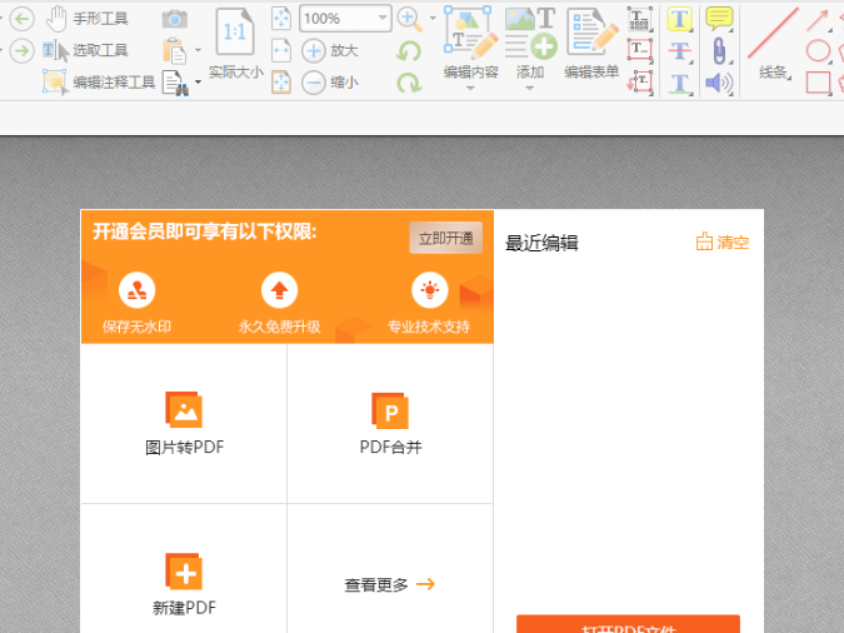Open the PDF合并 merge tile
The image size is (844, 633).
[390, 424]
